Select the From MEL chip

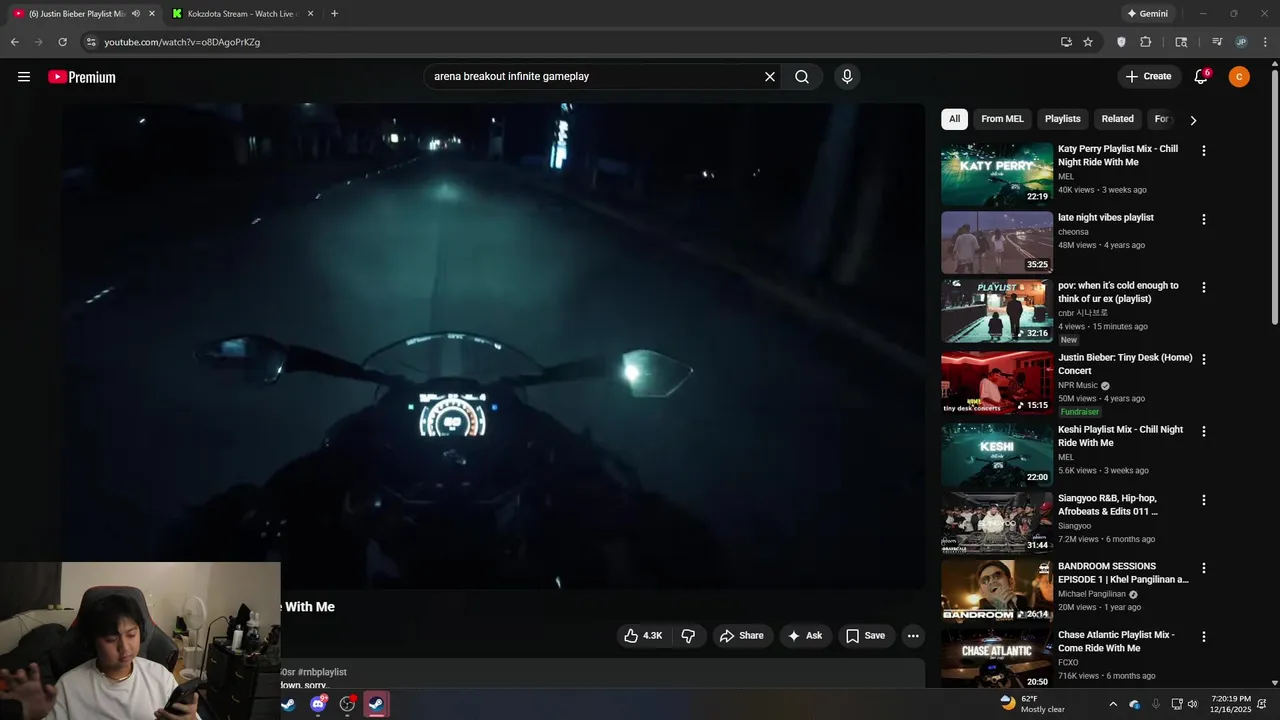point(1002,119)
